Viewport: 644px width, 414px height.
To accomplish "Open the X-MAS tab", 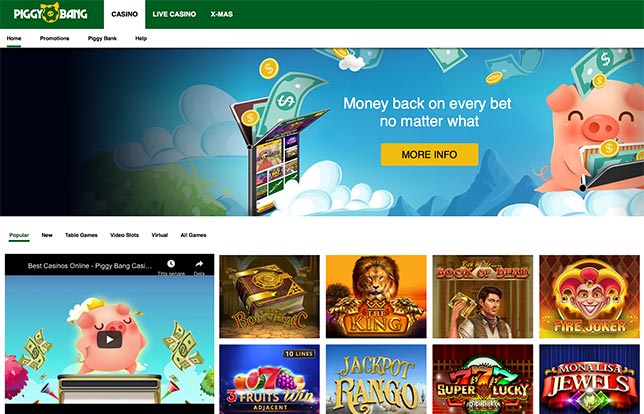I will [222, 14].
